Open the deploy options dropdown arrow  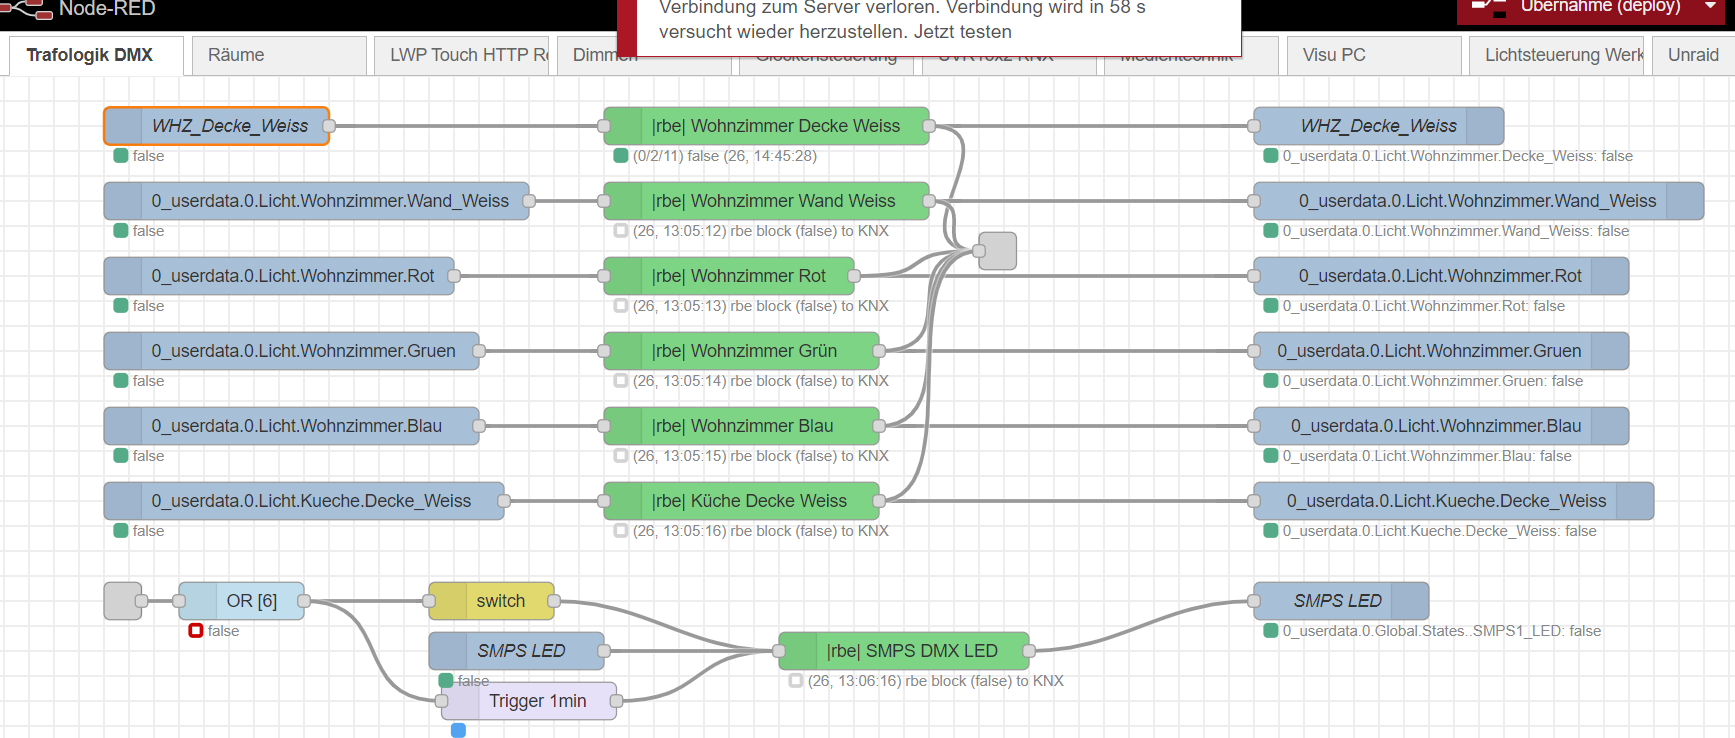click(x=1710, y=6)
